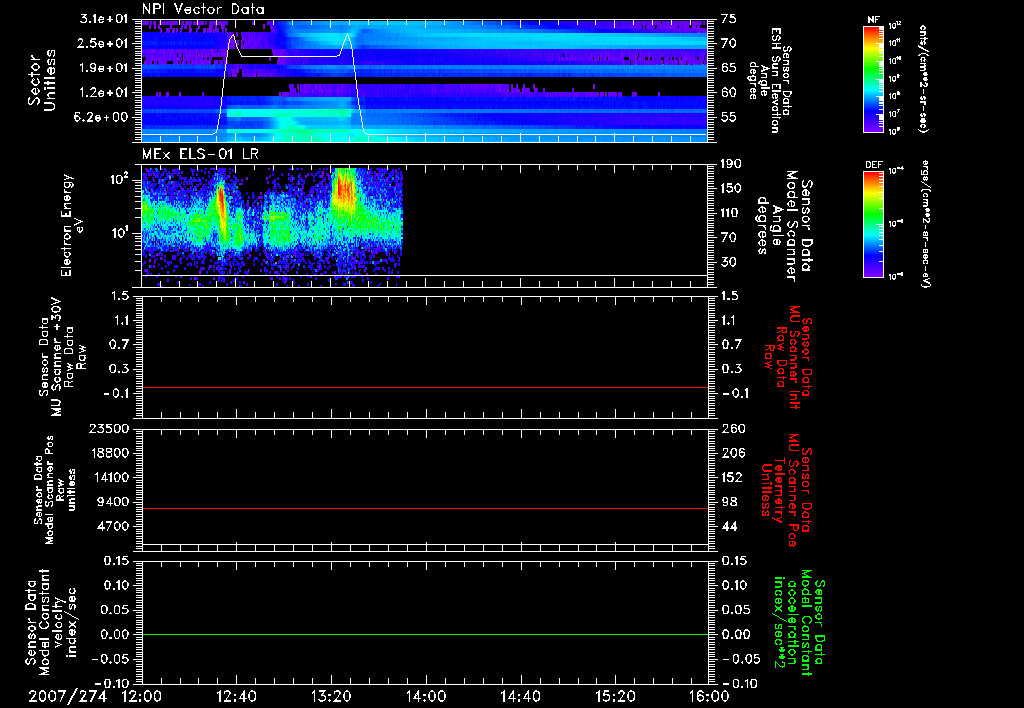Click the 'ergs/(cm**2-sr-sec-eV)' units label
The image size is (1024, 708).
(x=925, y=224)
